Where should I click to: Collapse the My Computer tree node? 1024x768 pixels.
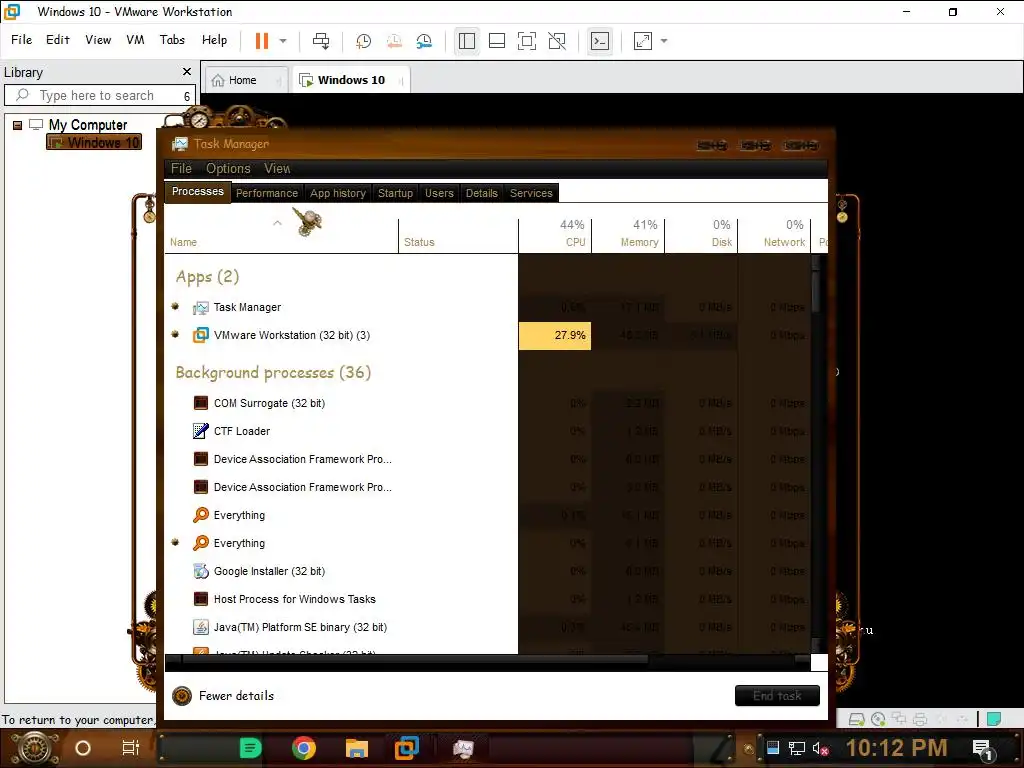[18, 125]
